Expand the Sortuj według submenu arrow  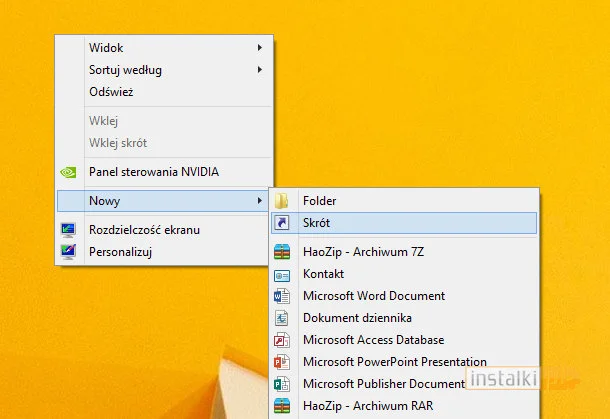pos(260,70)
